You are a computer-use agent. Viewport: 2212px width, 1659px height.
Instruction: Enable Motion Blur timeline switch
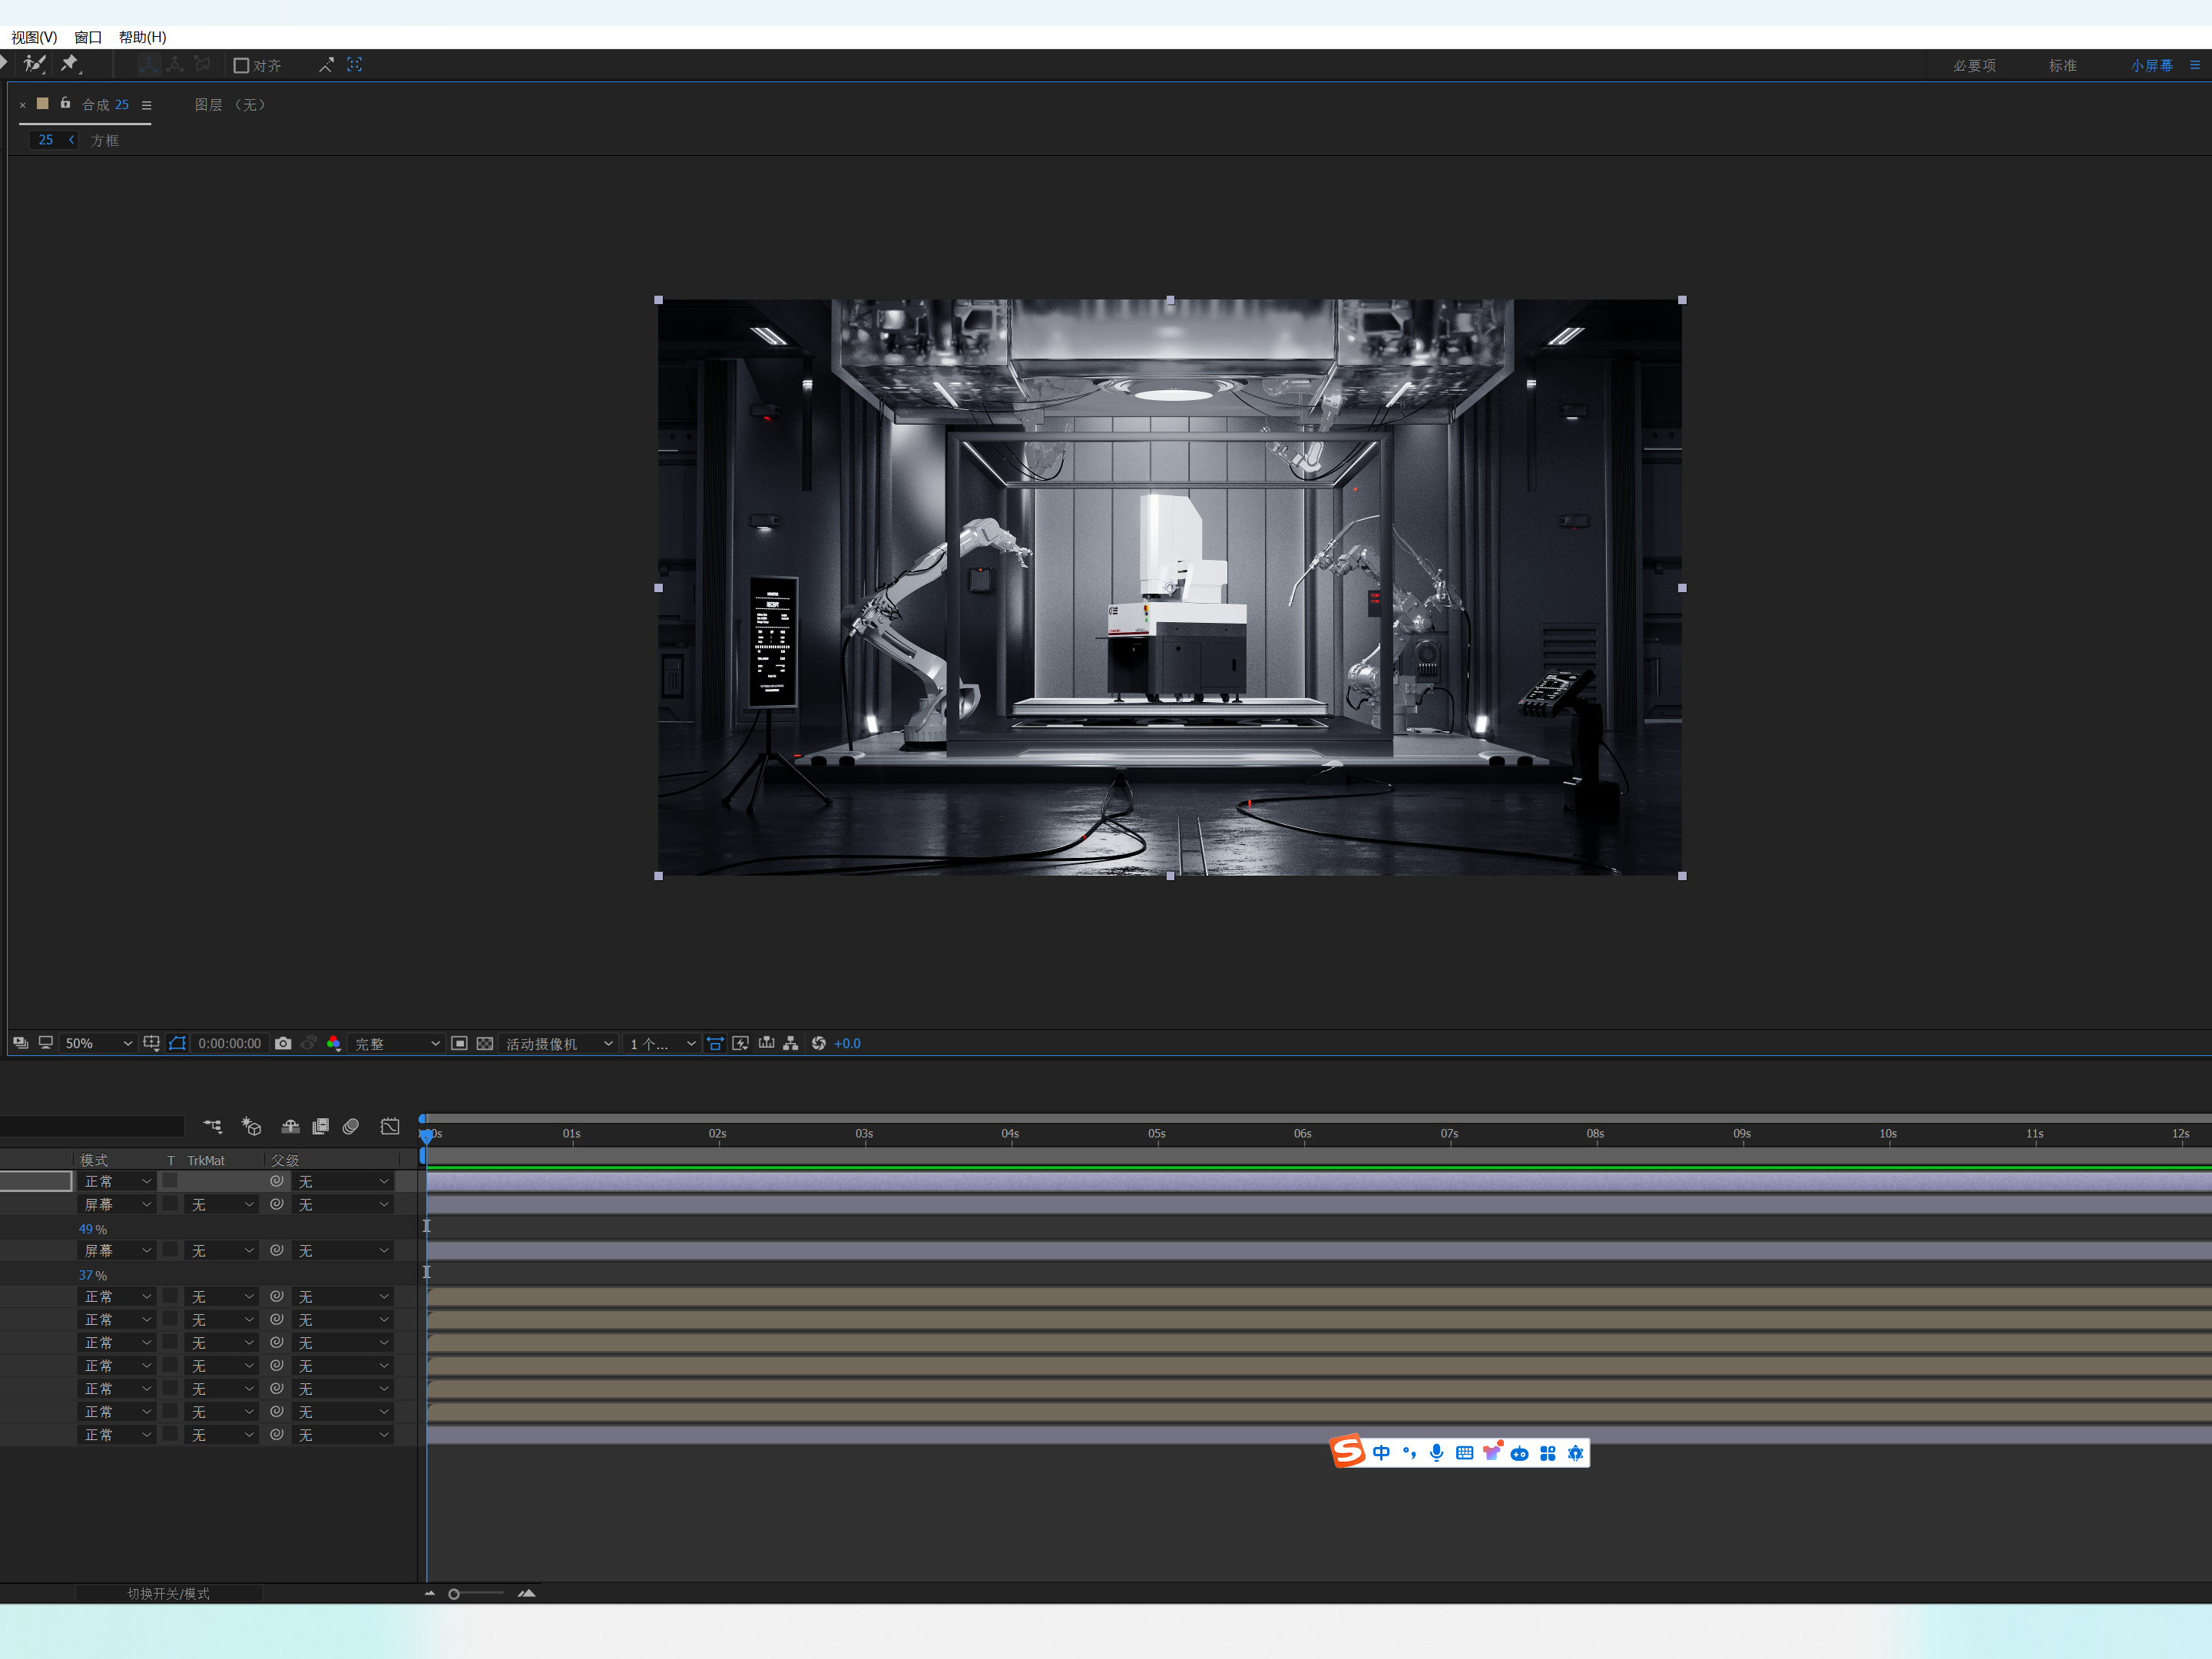tap(351, 1127)
